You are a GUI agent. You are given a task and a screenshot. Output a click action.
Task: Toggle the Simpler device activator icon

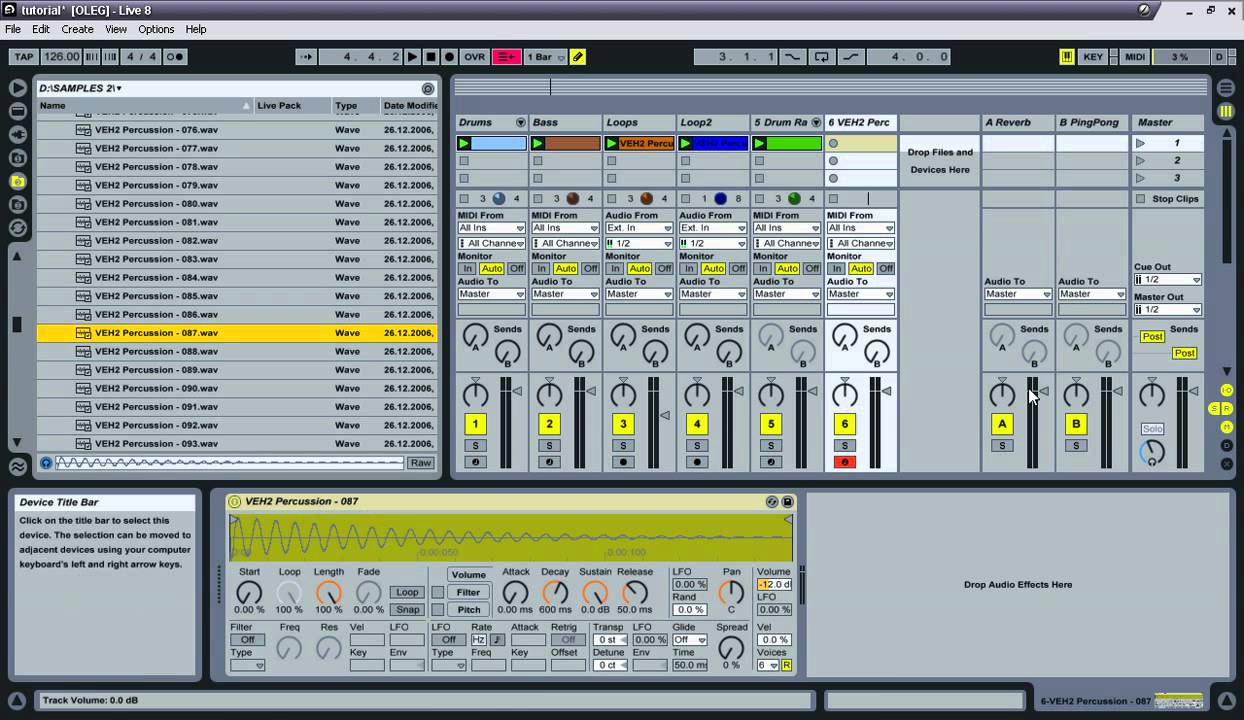[235, 502]
